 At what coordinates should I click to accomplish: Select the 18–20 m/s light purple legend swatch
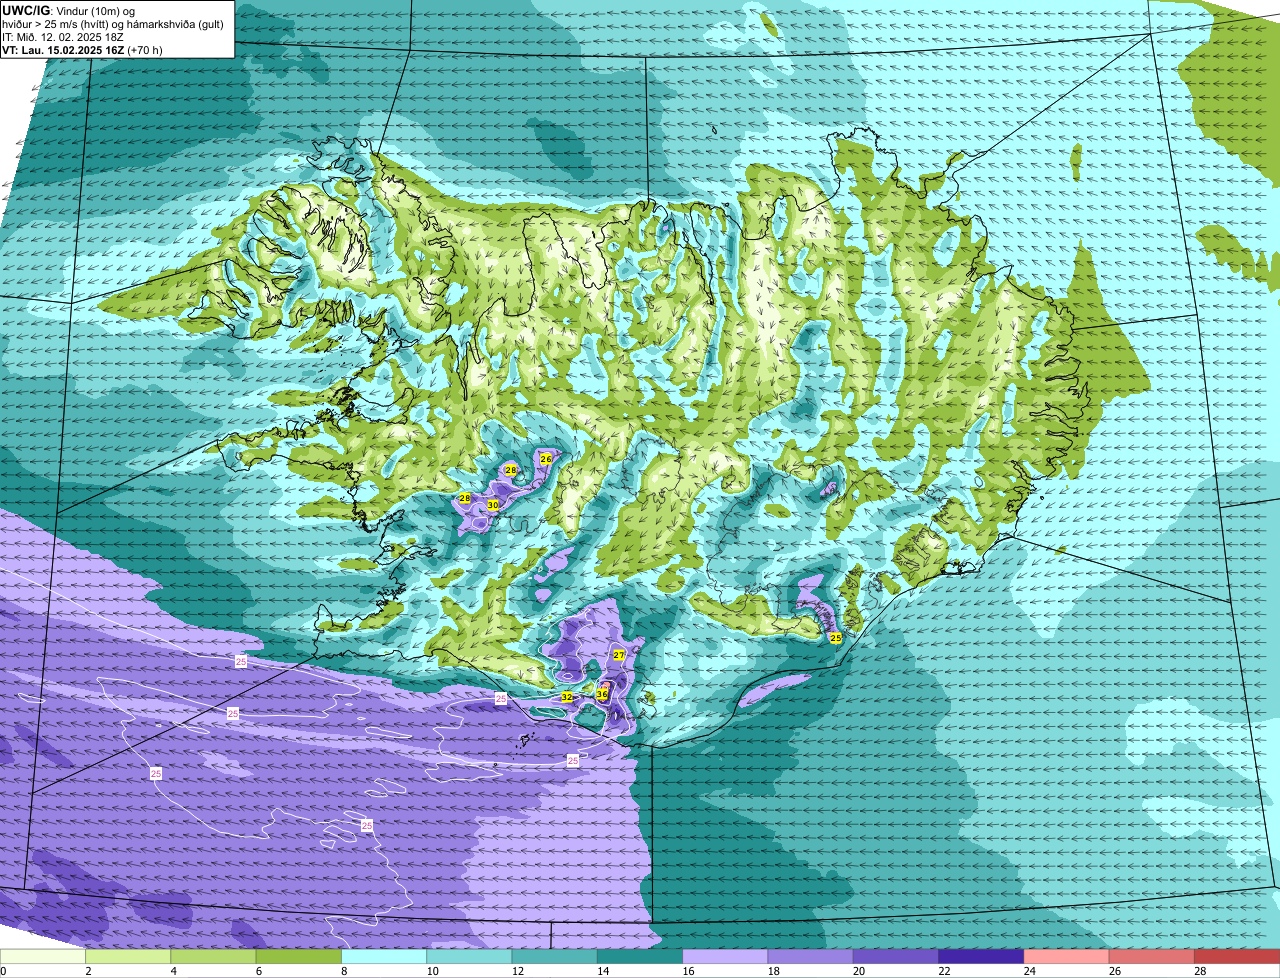pyautogui.click(x=810, y=956)
